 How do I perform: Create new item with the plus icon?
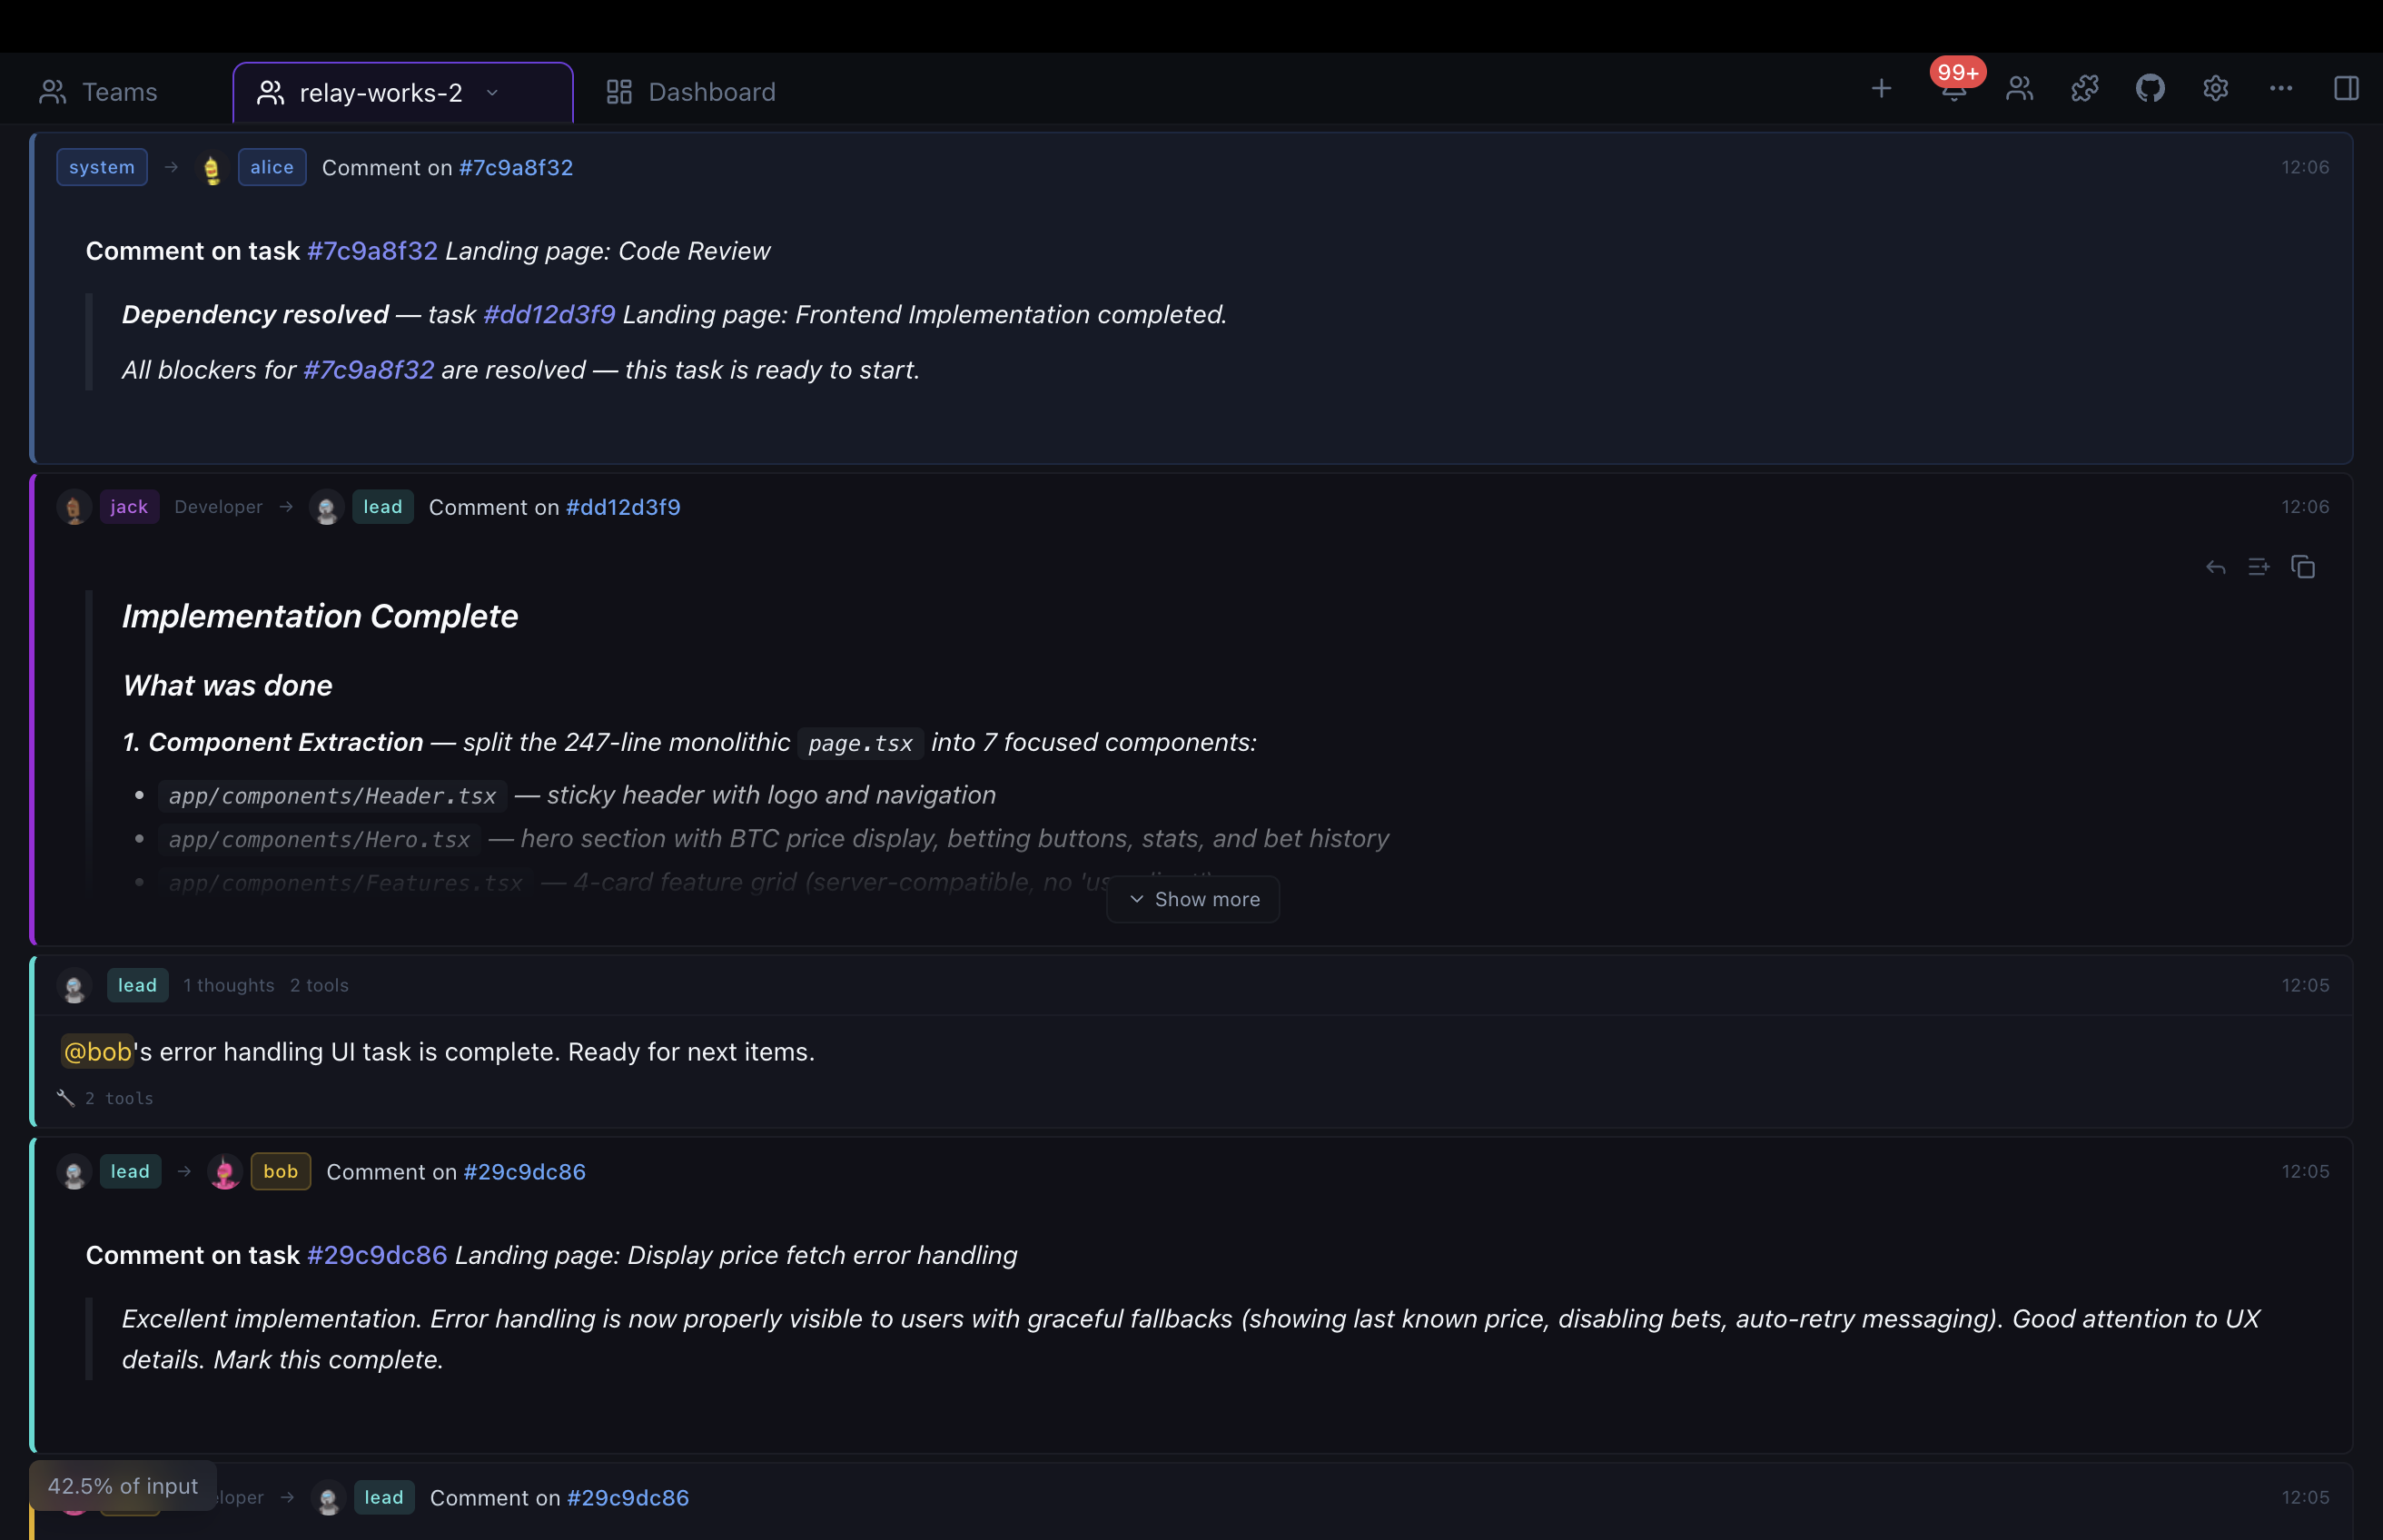point(1881,89)
